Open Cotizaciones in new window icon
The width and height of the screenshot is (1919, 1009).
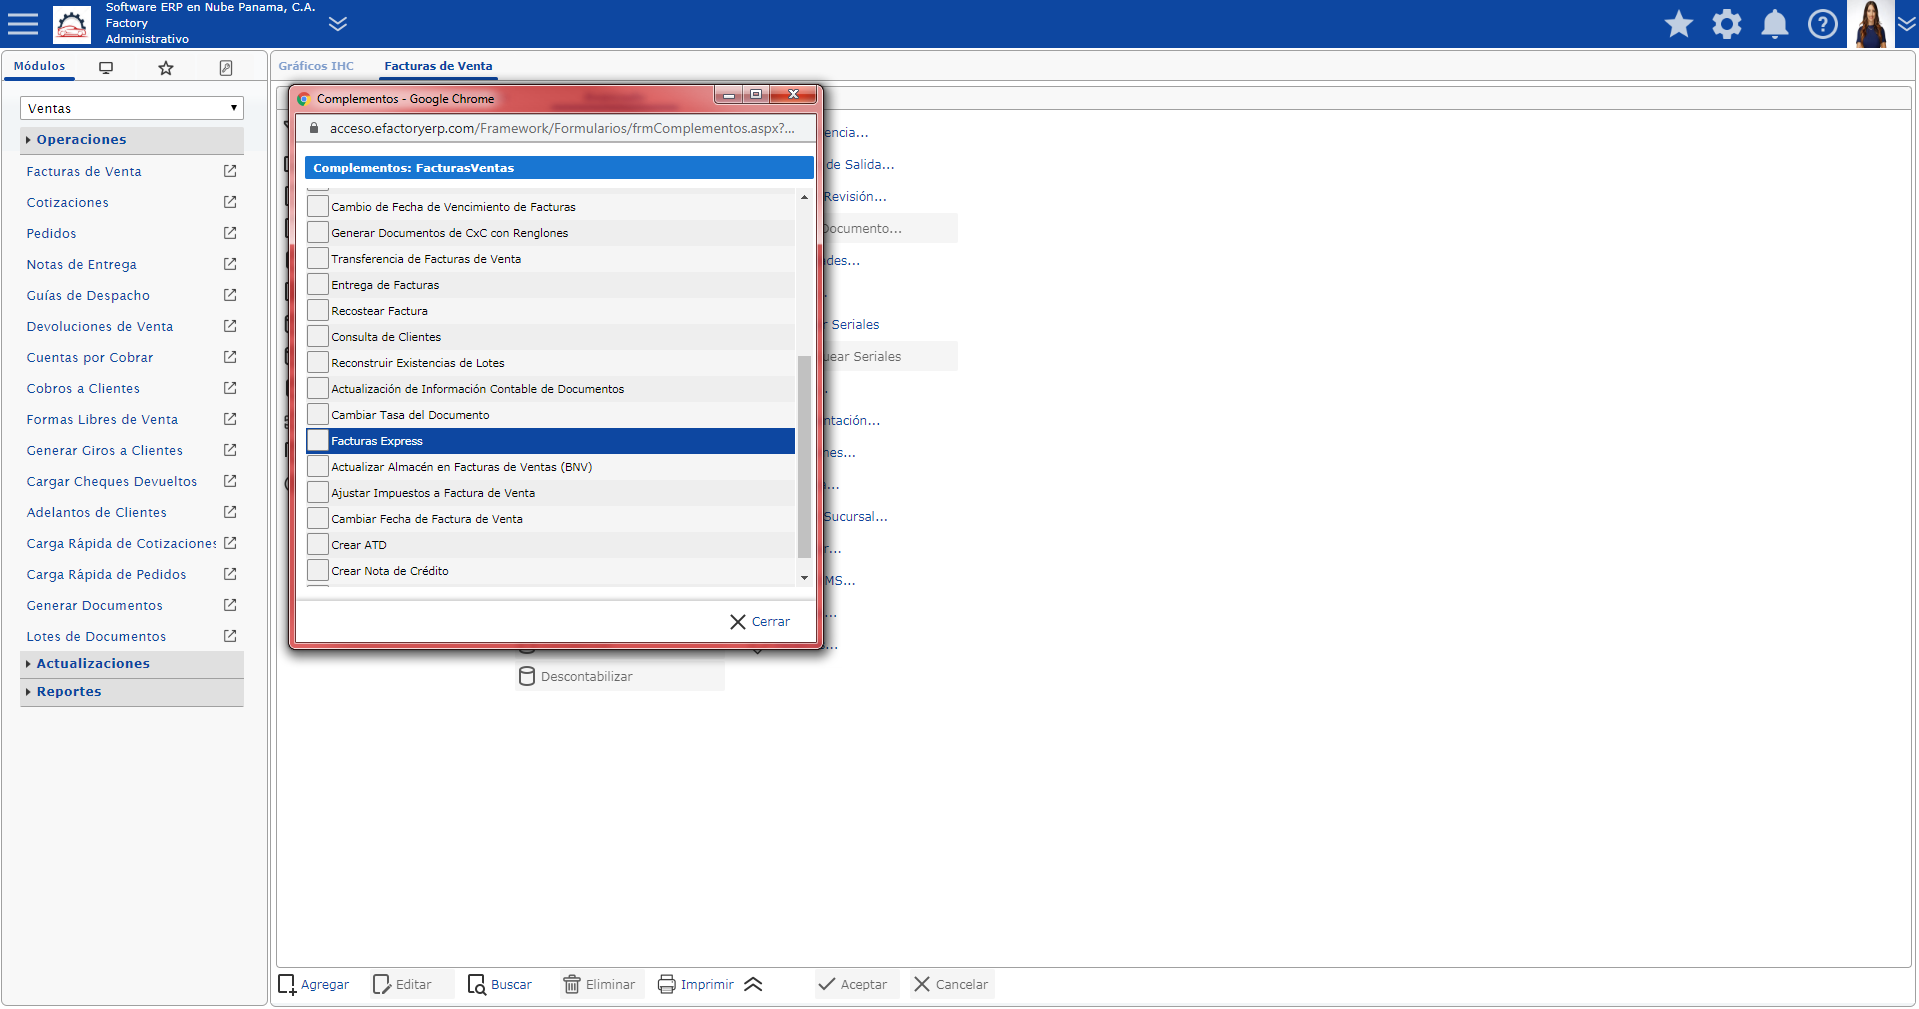[x=230, y=202]
